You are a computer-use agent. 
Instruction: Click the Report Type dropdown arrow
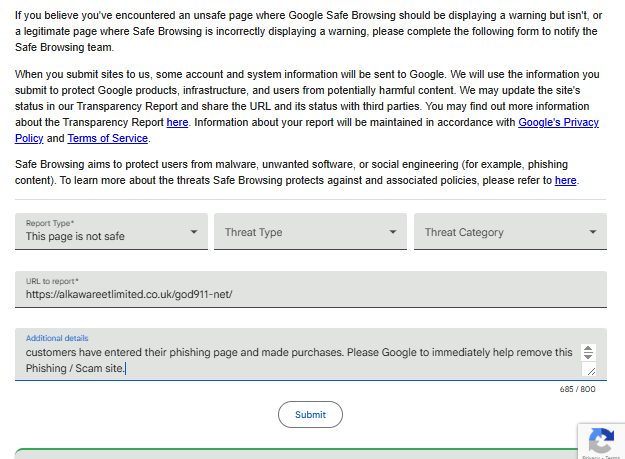pos(194,232)
